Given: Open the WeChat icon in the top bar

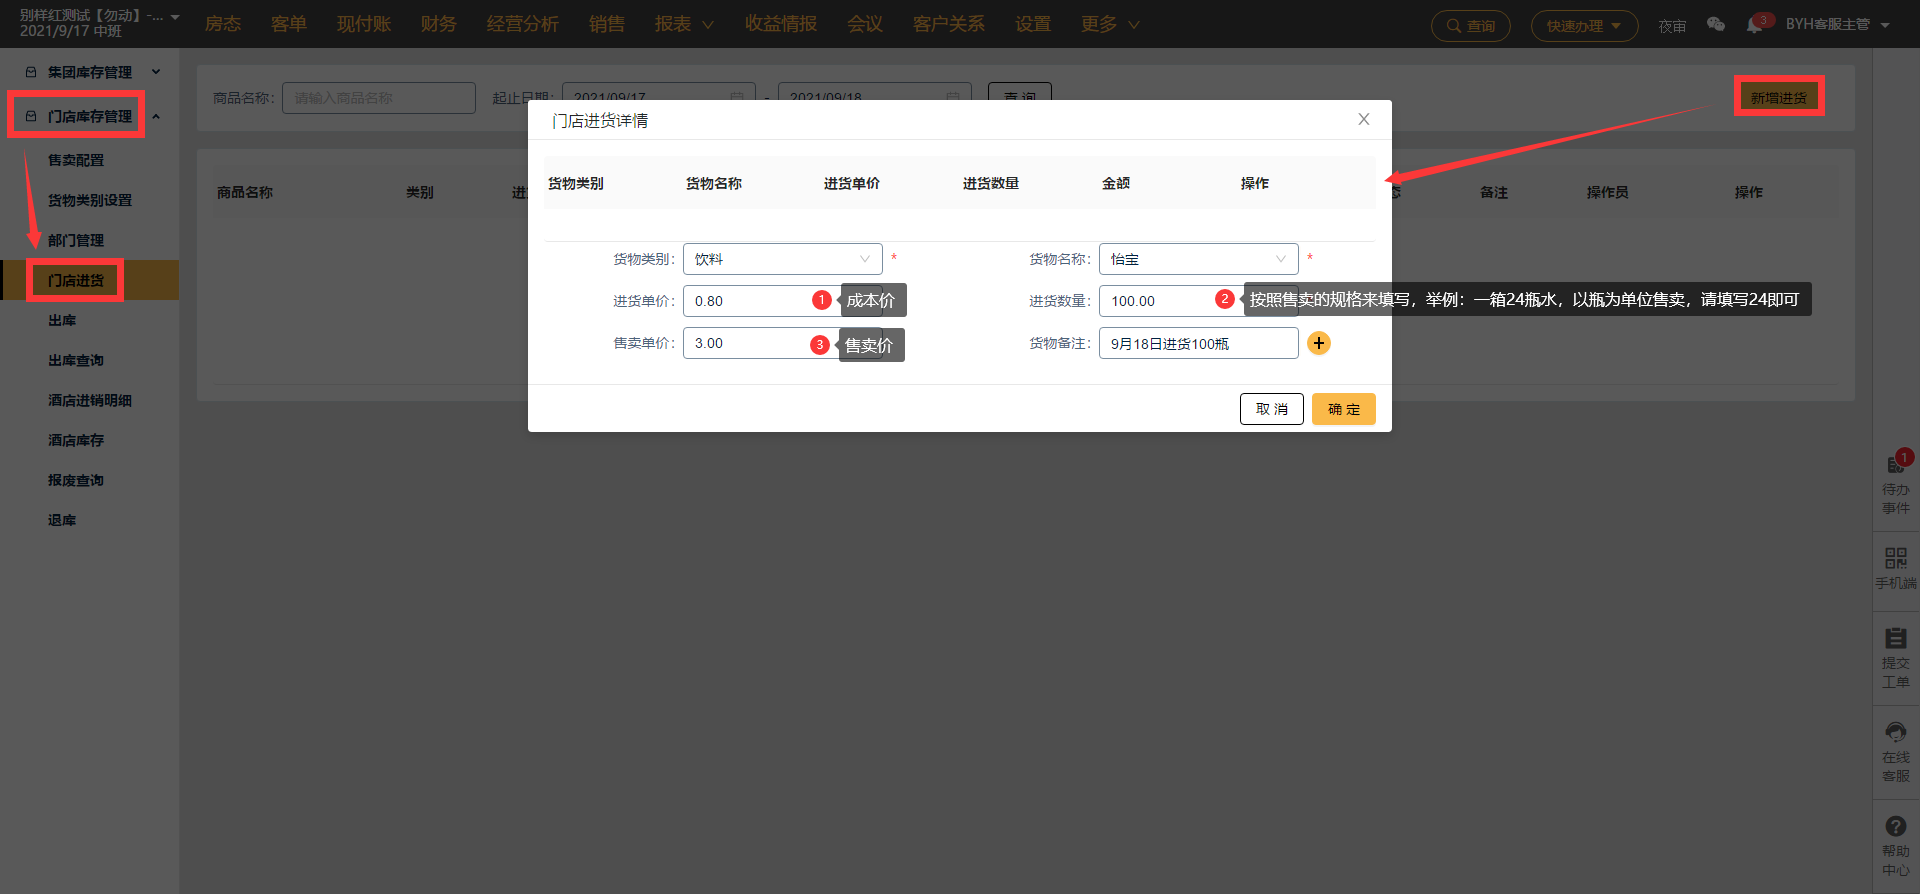Looking at the screenshot, I should coord(1716,25).
